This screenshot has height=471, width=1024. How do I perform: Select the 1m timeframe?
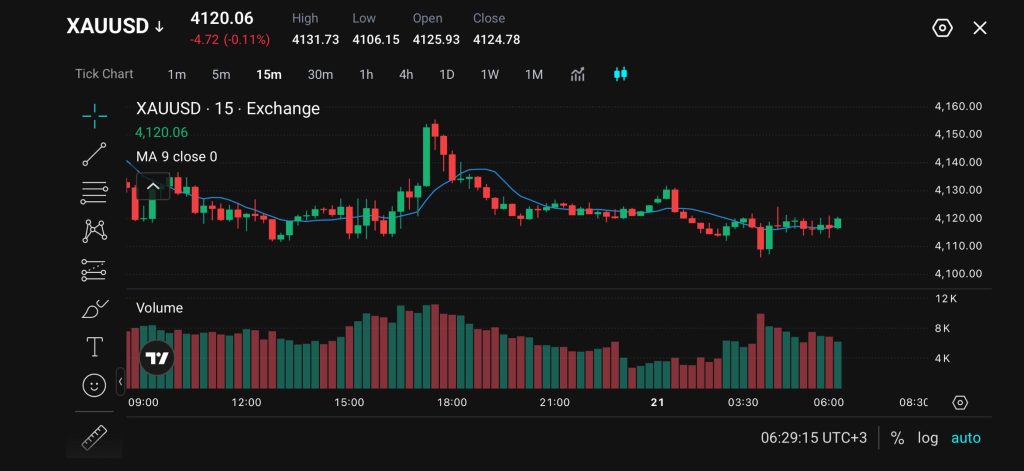click(x=176, y=74)
